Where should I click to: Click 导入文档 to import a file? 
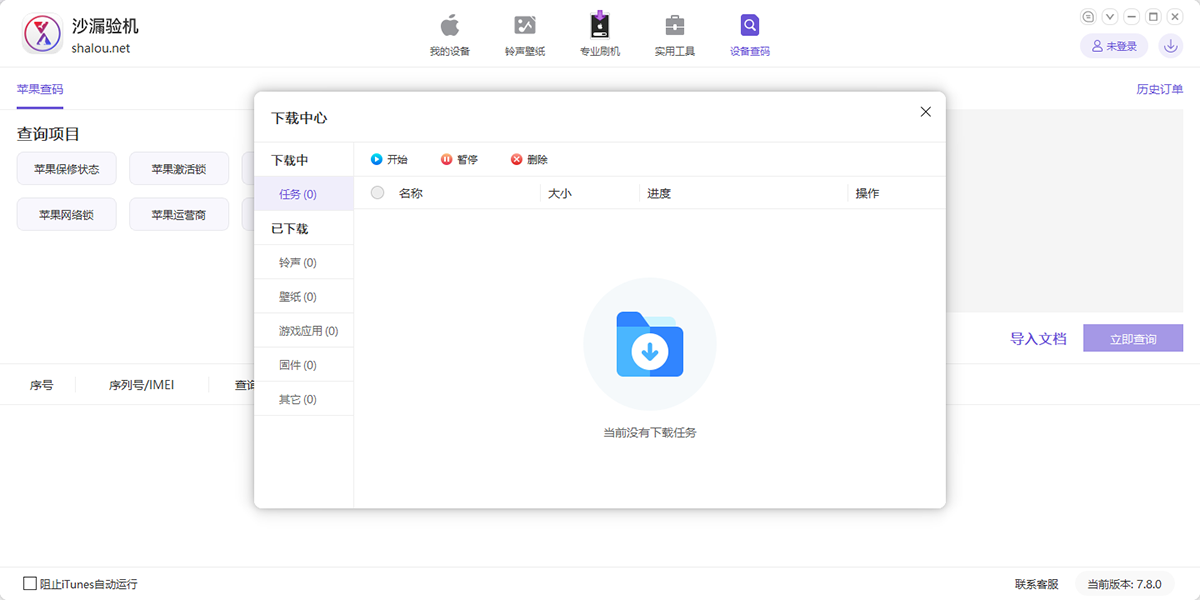tap(1038, 339)
